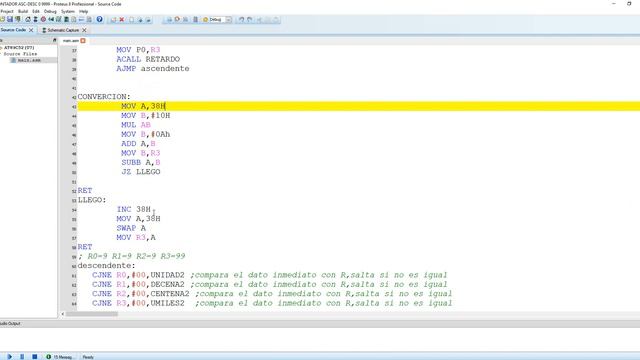Click the horizontal scrollbar thumb below the code
The height and width of the screenshot is (360, 640).
[92, 314]
